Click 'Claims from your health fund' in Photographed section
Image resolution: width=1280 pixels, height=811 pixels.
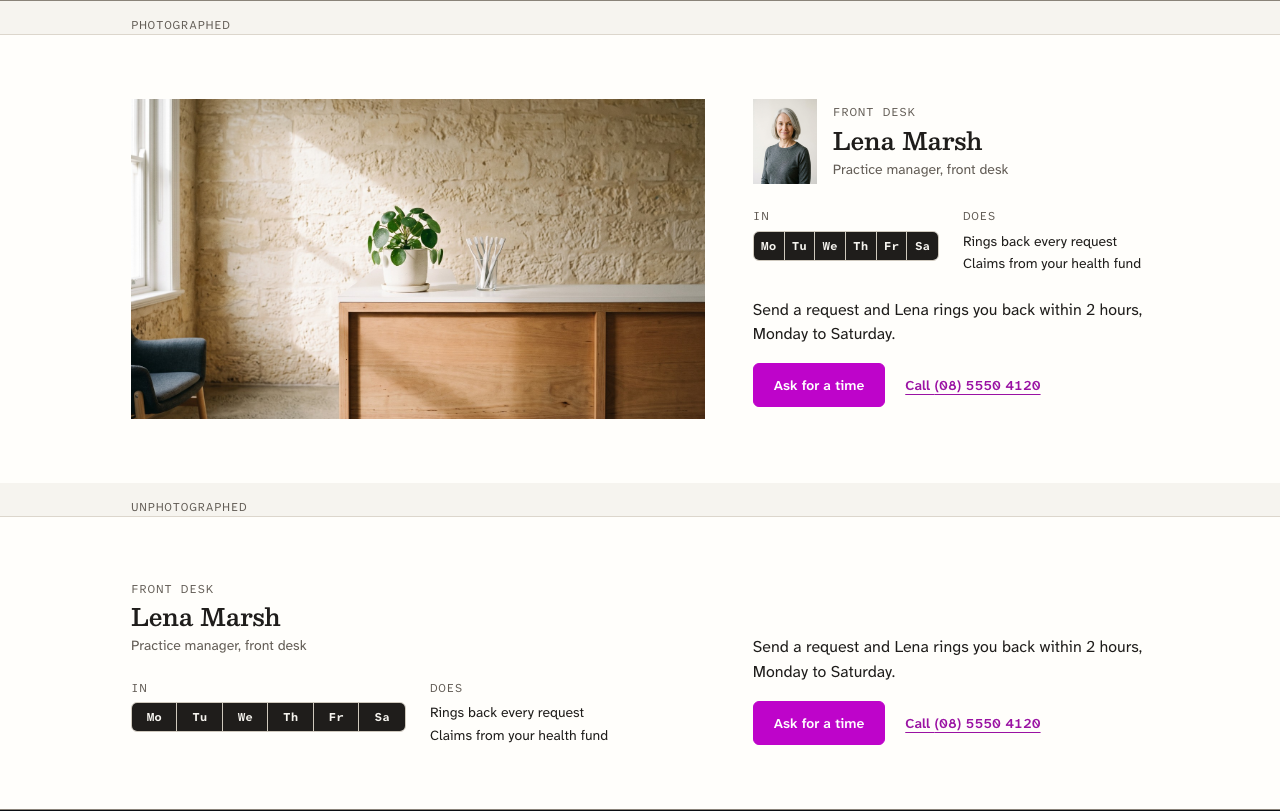1052,264
